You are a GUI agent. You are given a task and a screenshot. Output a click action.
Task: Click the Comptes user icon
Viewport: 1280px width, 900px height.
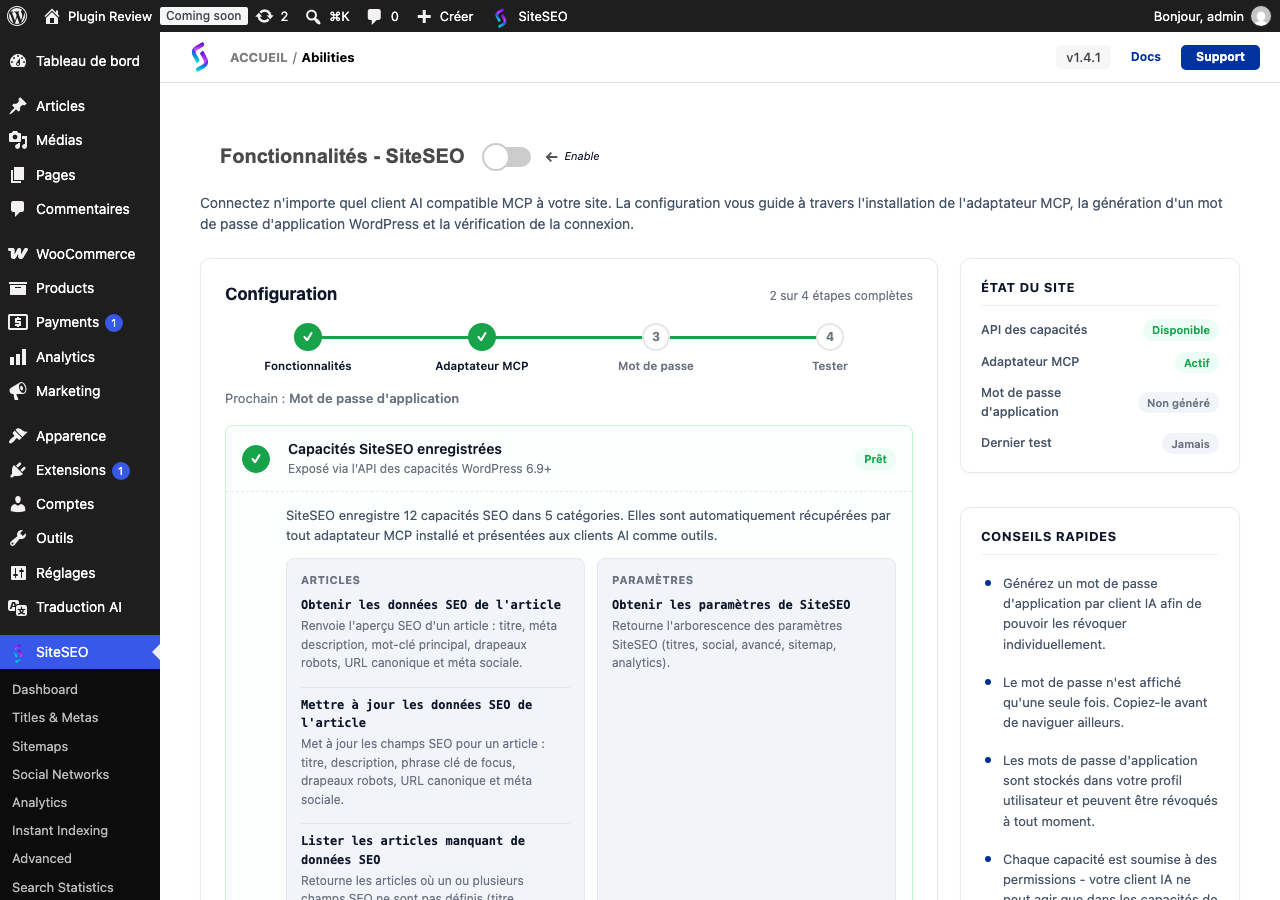(x=18, y=504)
